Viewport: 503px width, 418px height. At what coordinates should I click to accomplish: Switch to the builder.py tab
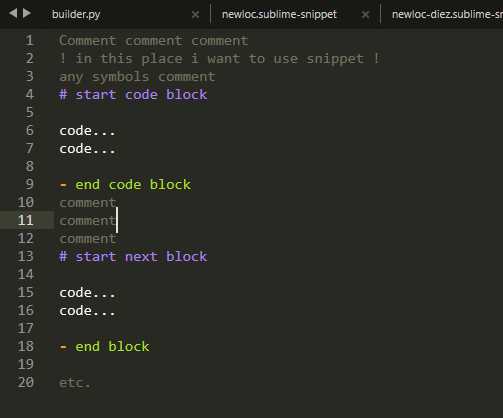76,14
